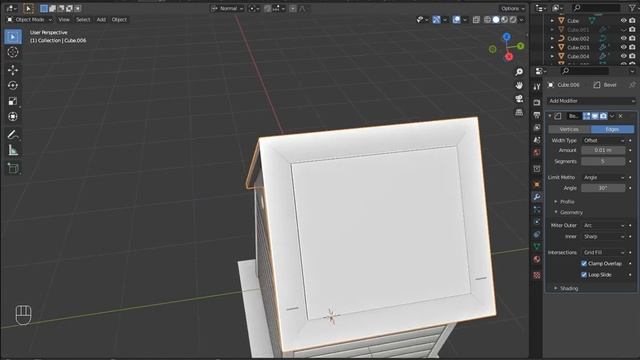Select the Select Box tool in toolbar
The height and width of the screenshot is (360, 640).
point(13,37)
